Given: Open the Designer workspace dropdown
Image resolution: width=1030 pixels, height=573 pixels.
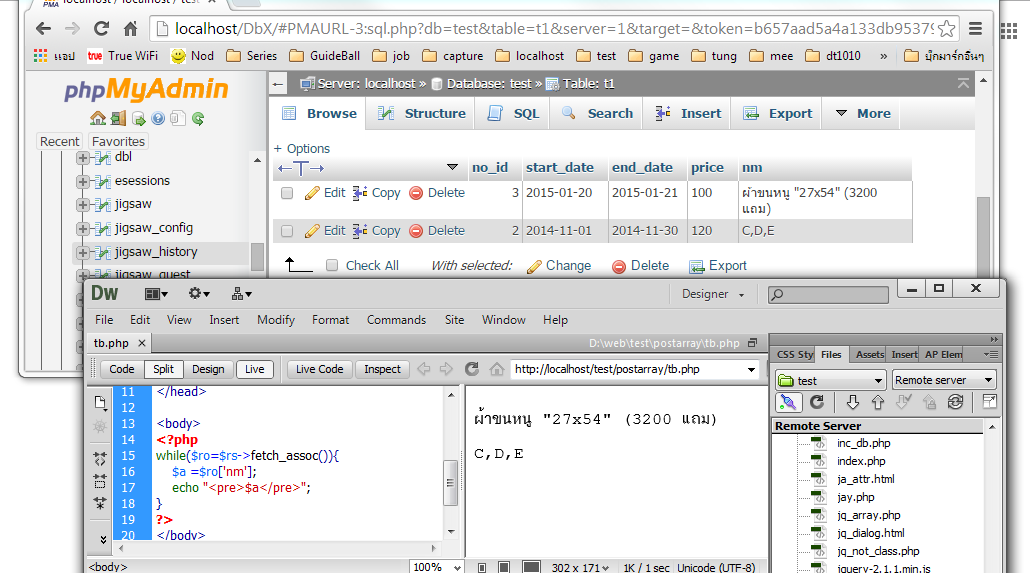Looking at the screenshot, I should click(x=713, y=294).
